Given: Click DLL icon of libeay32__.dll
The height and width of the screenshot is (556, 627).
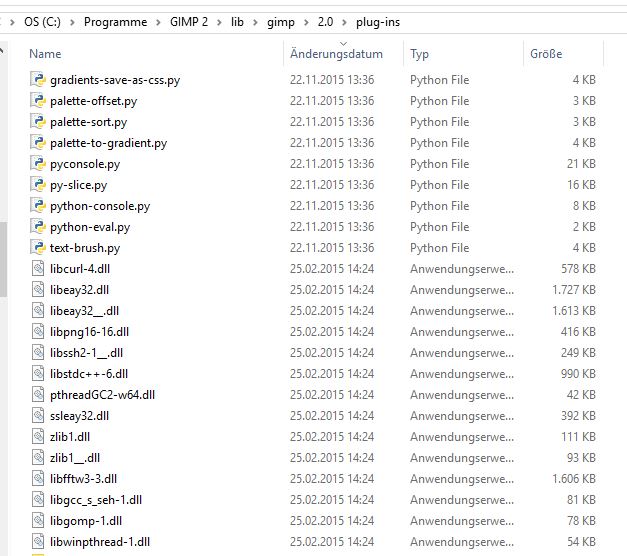Looking at the screenshot, I should 38,310.
